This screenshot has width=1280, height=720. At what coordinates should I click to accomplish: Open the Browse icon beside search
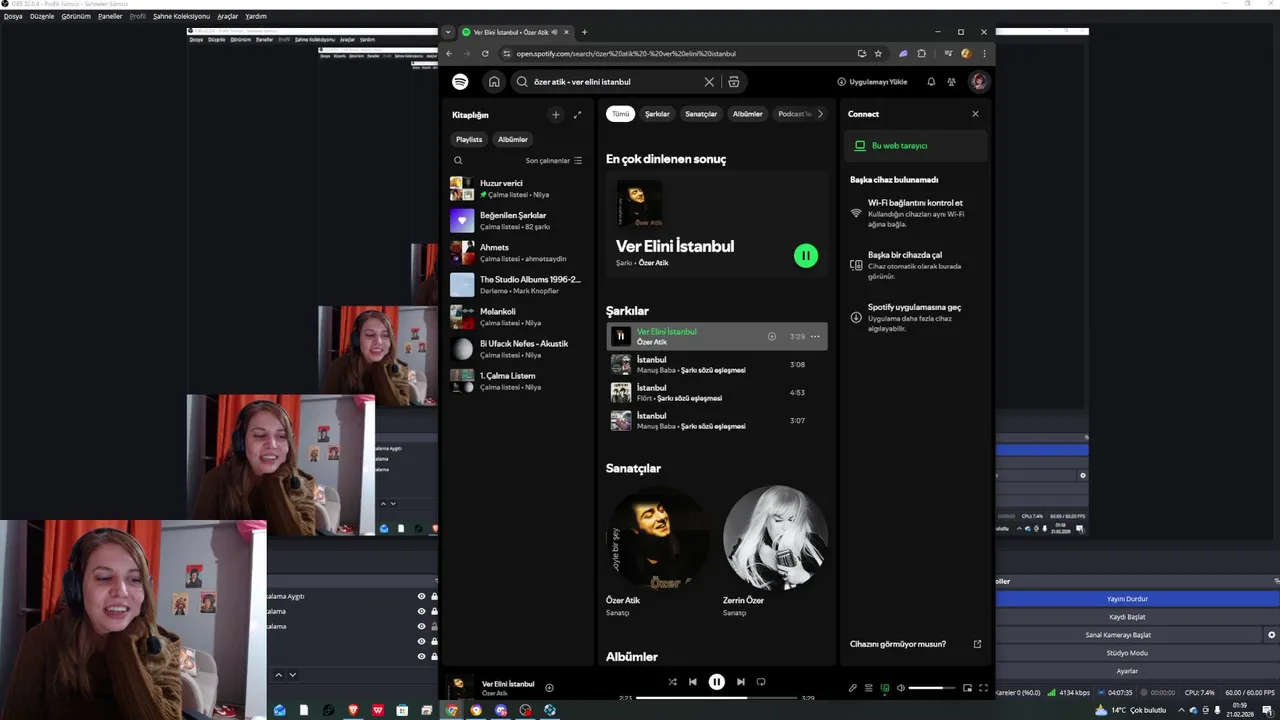pyautogui.click(x=734, y=82)
